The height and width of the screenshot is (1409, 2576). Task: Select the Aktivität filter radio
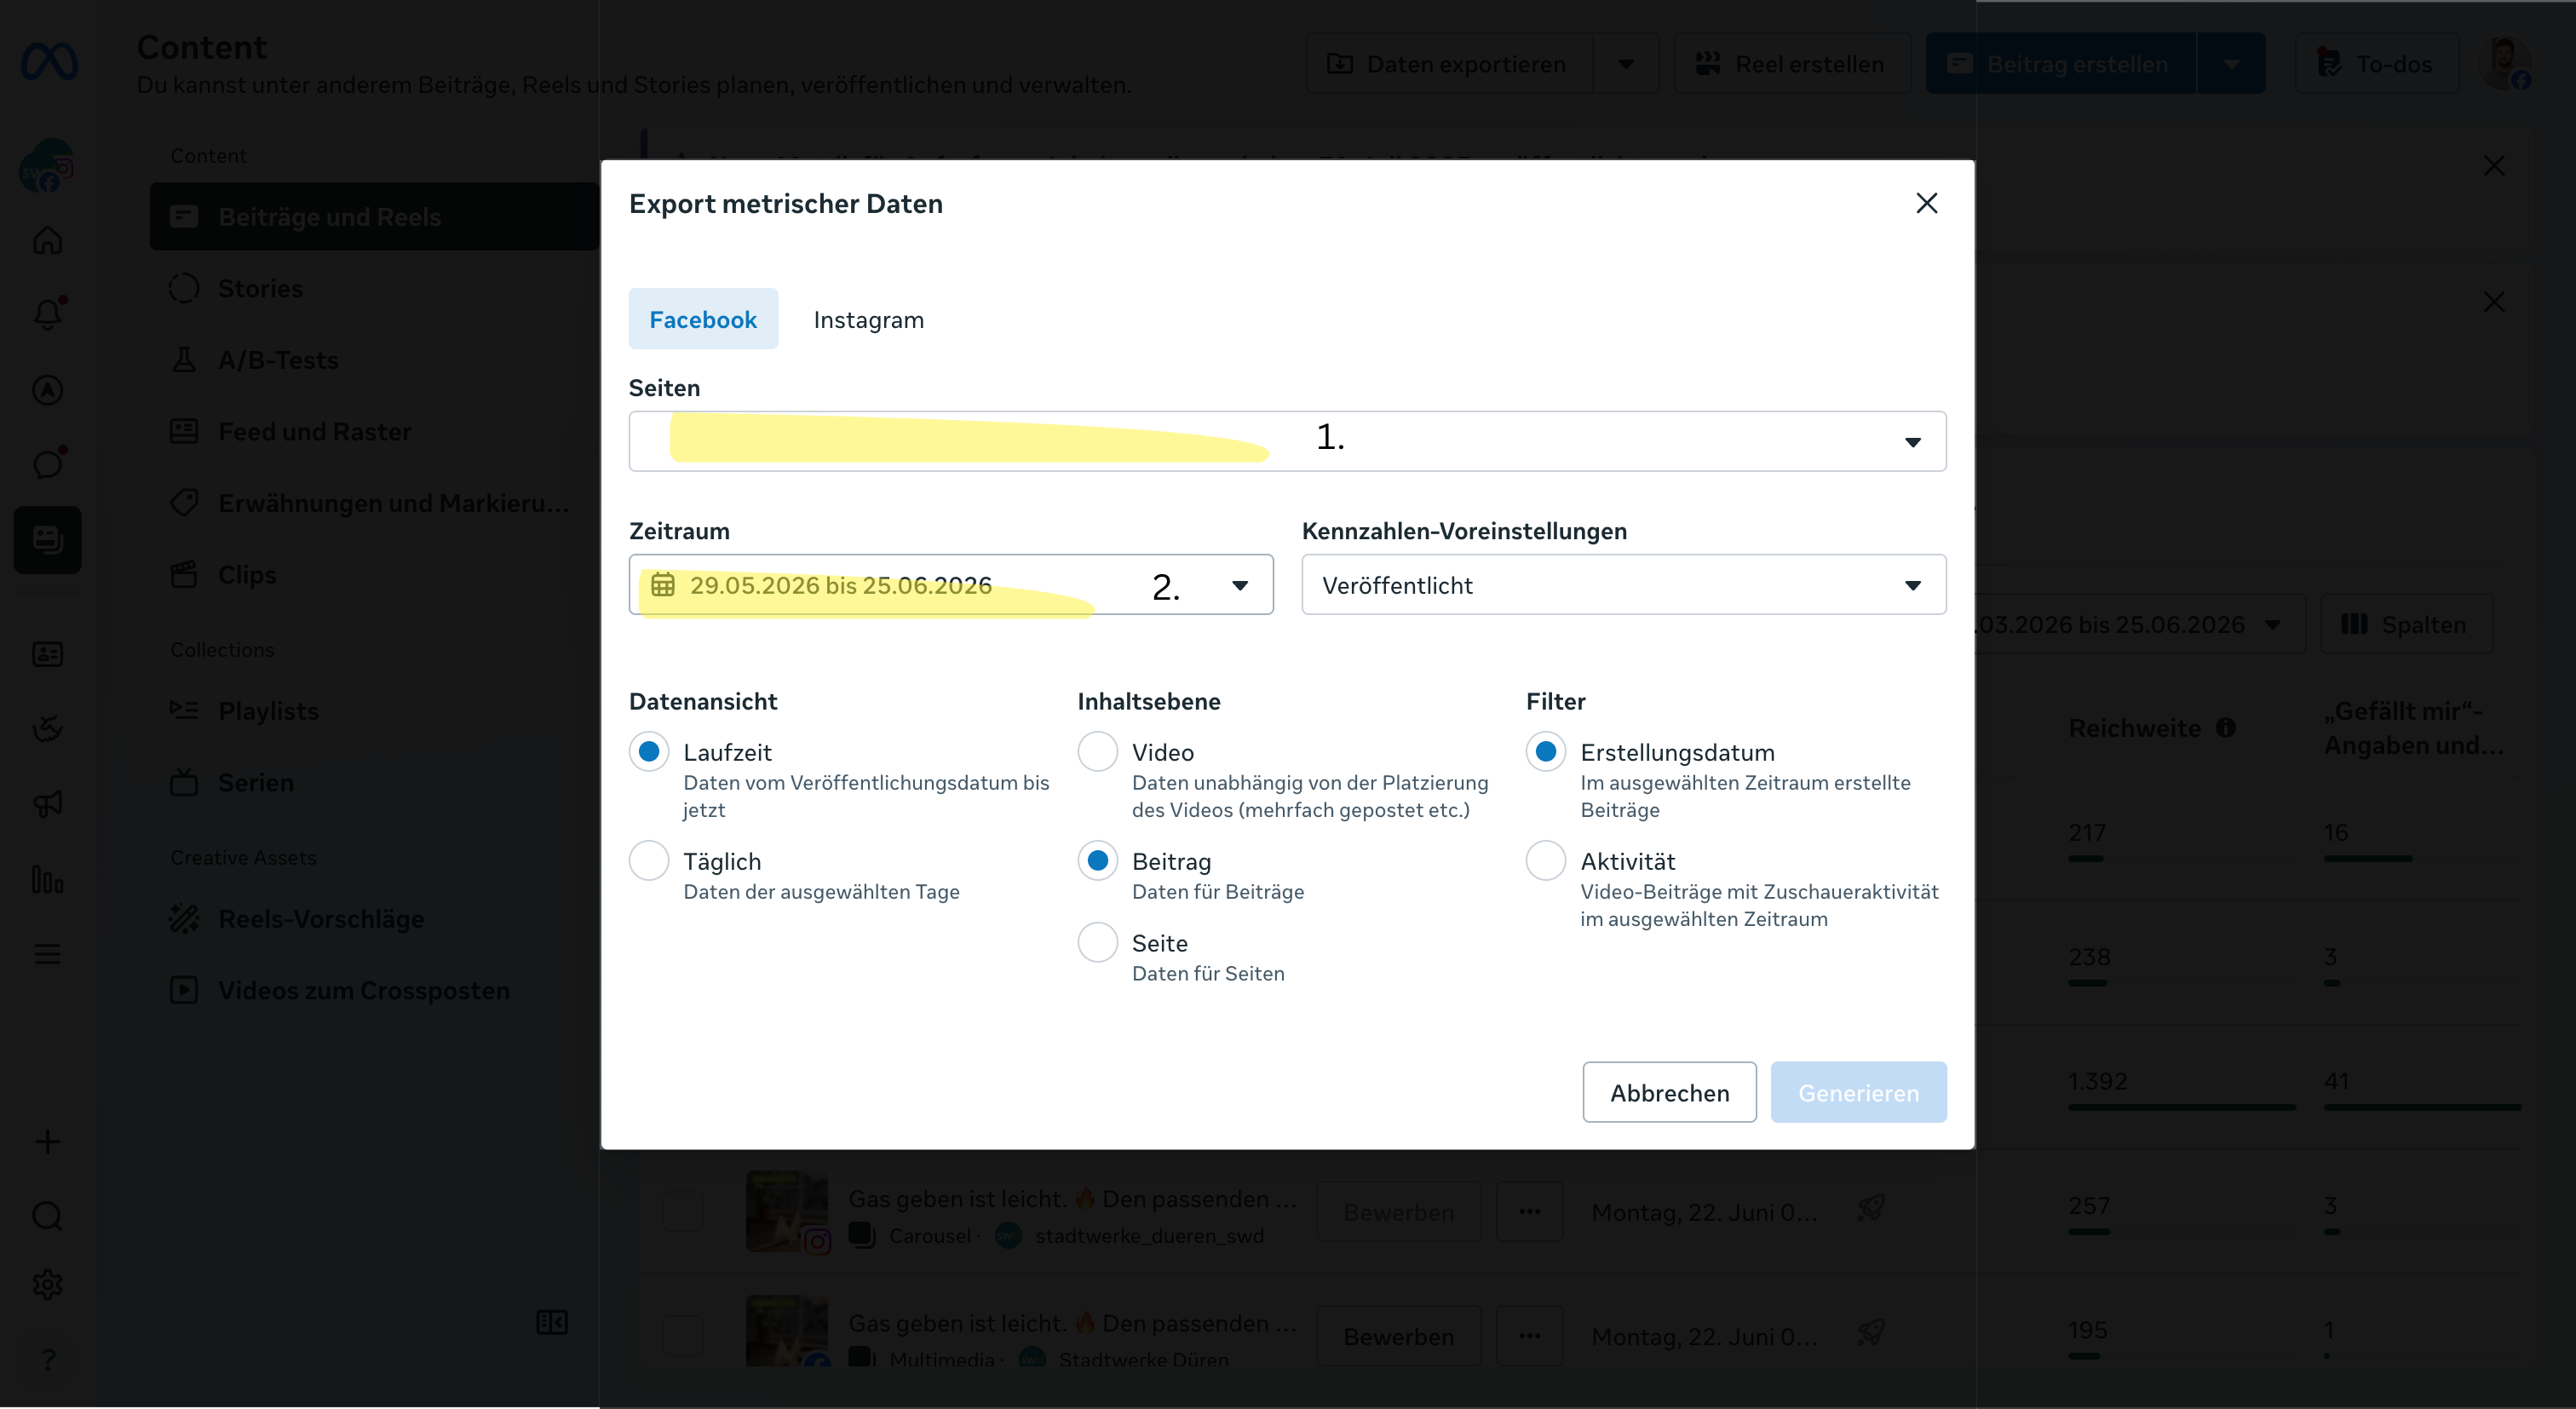coord(1546,860)
